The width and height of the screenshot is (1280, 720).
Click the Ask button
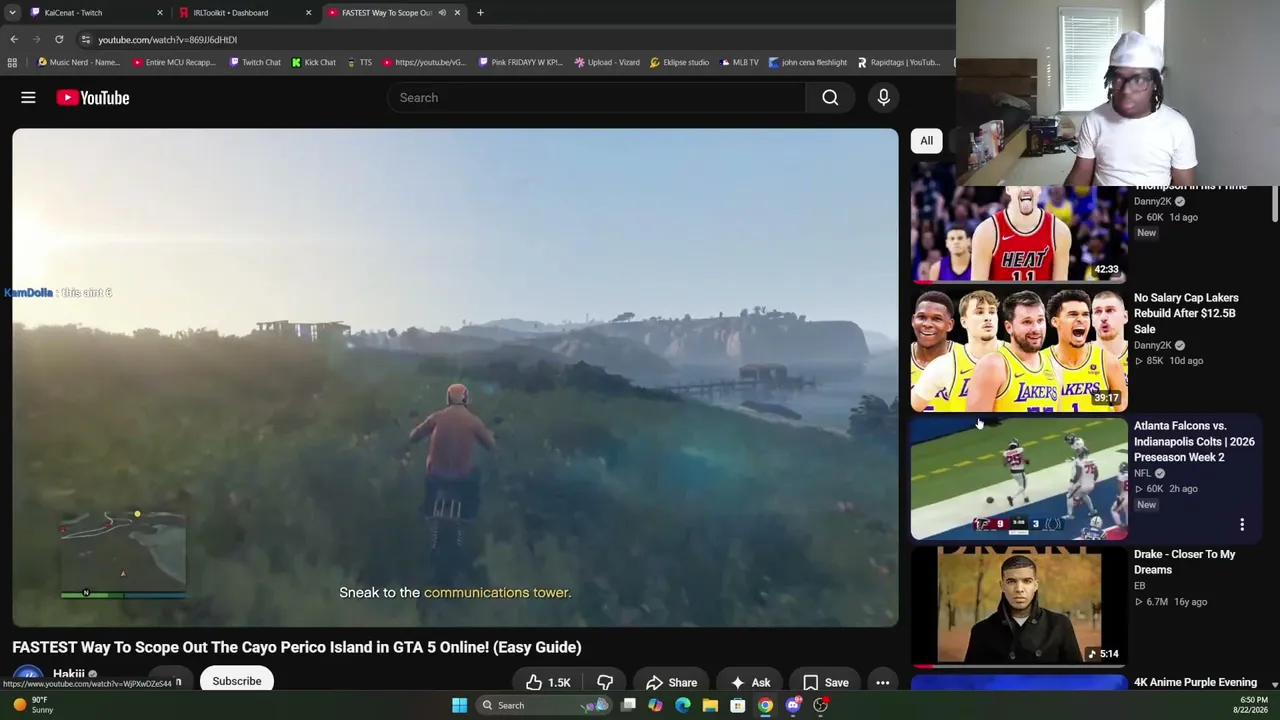pos(750,683)
